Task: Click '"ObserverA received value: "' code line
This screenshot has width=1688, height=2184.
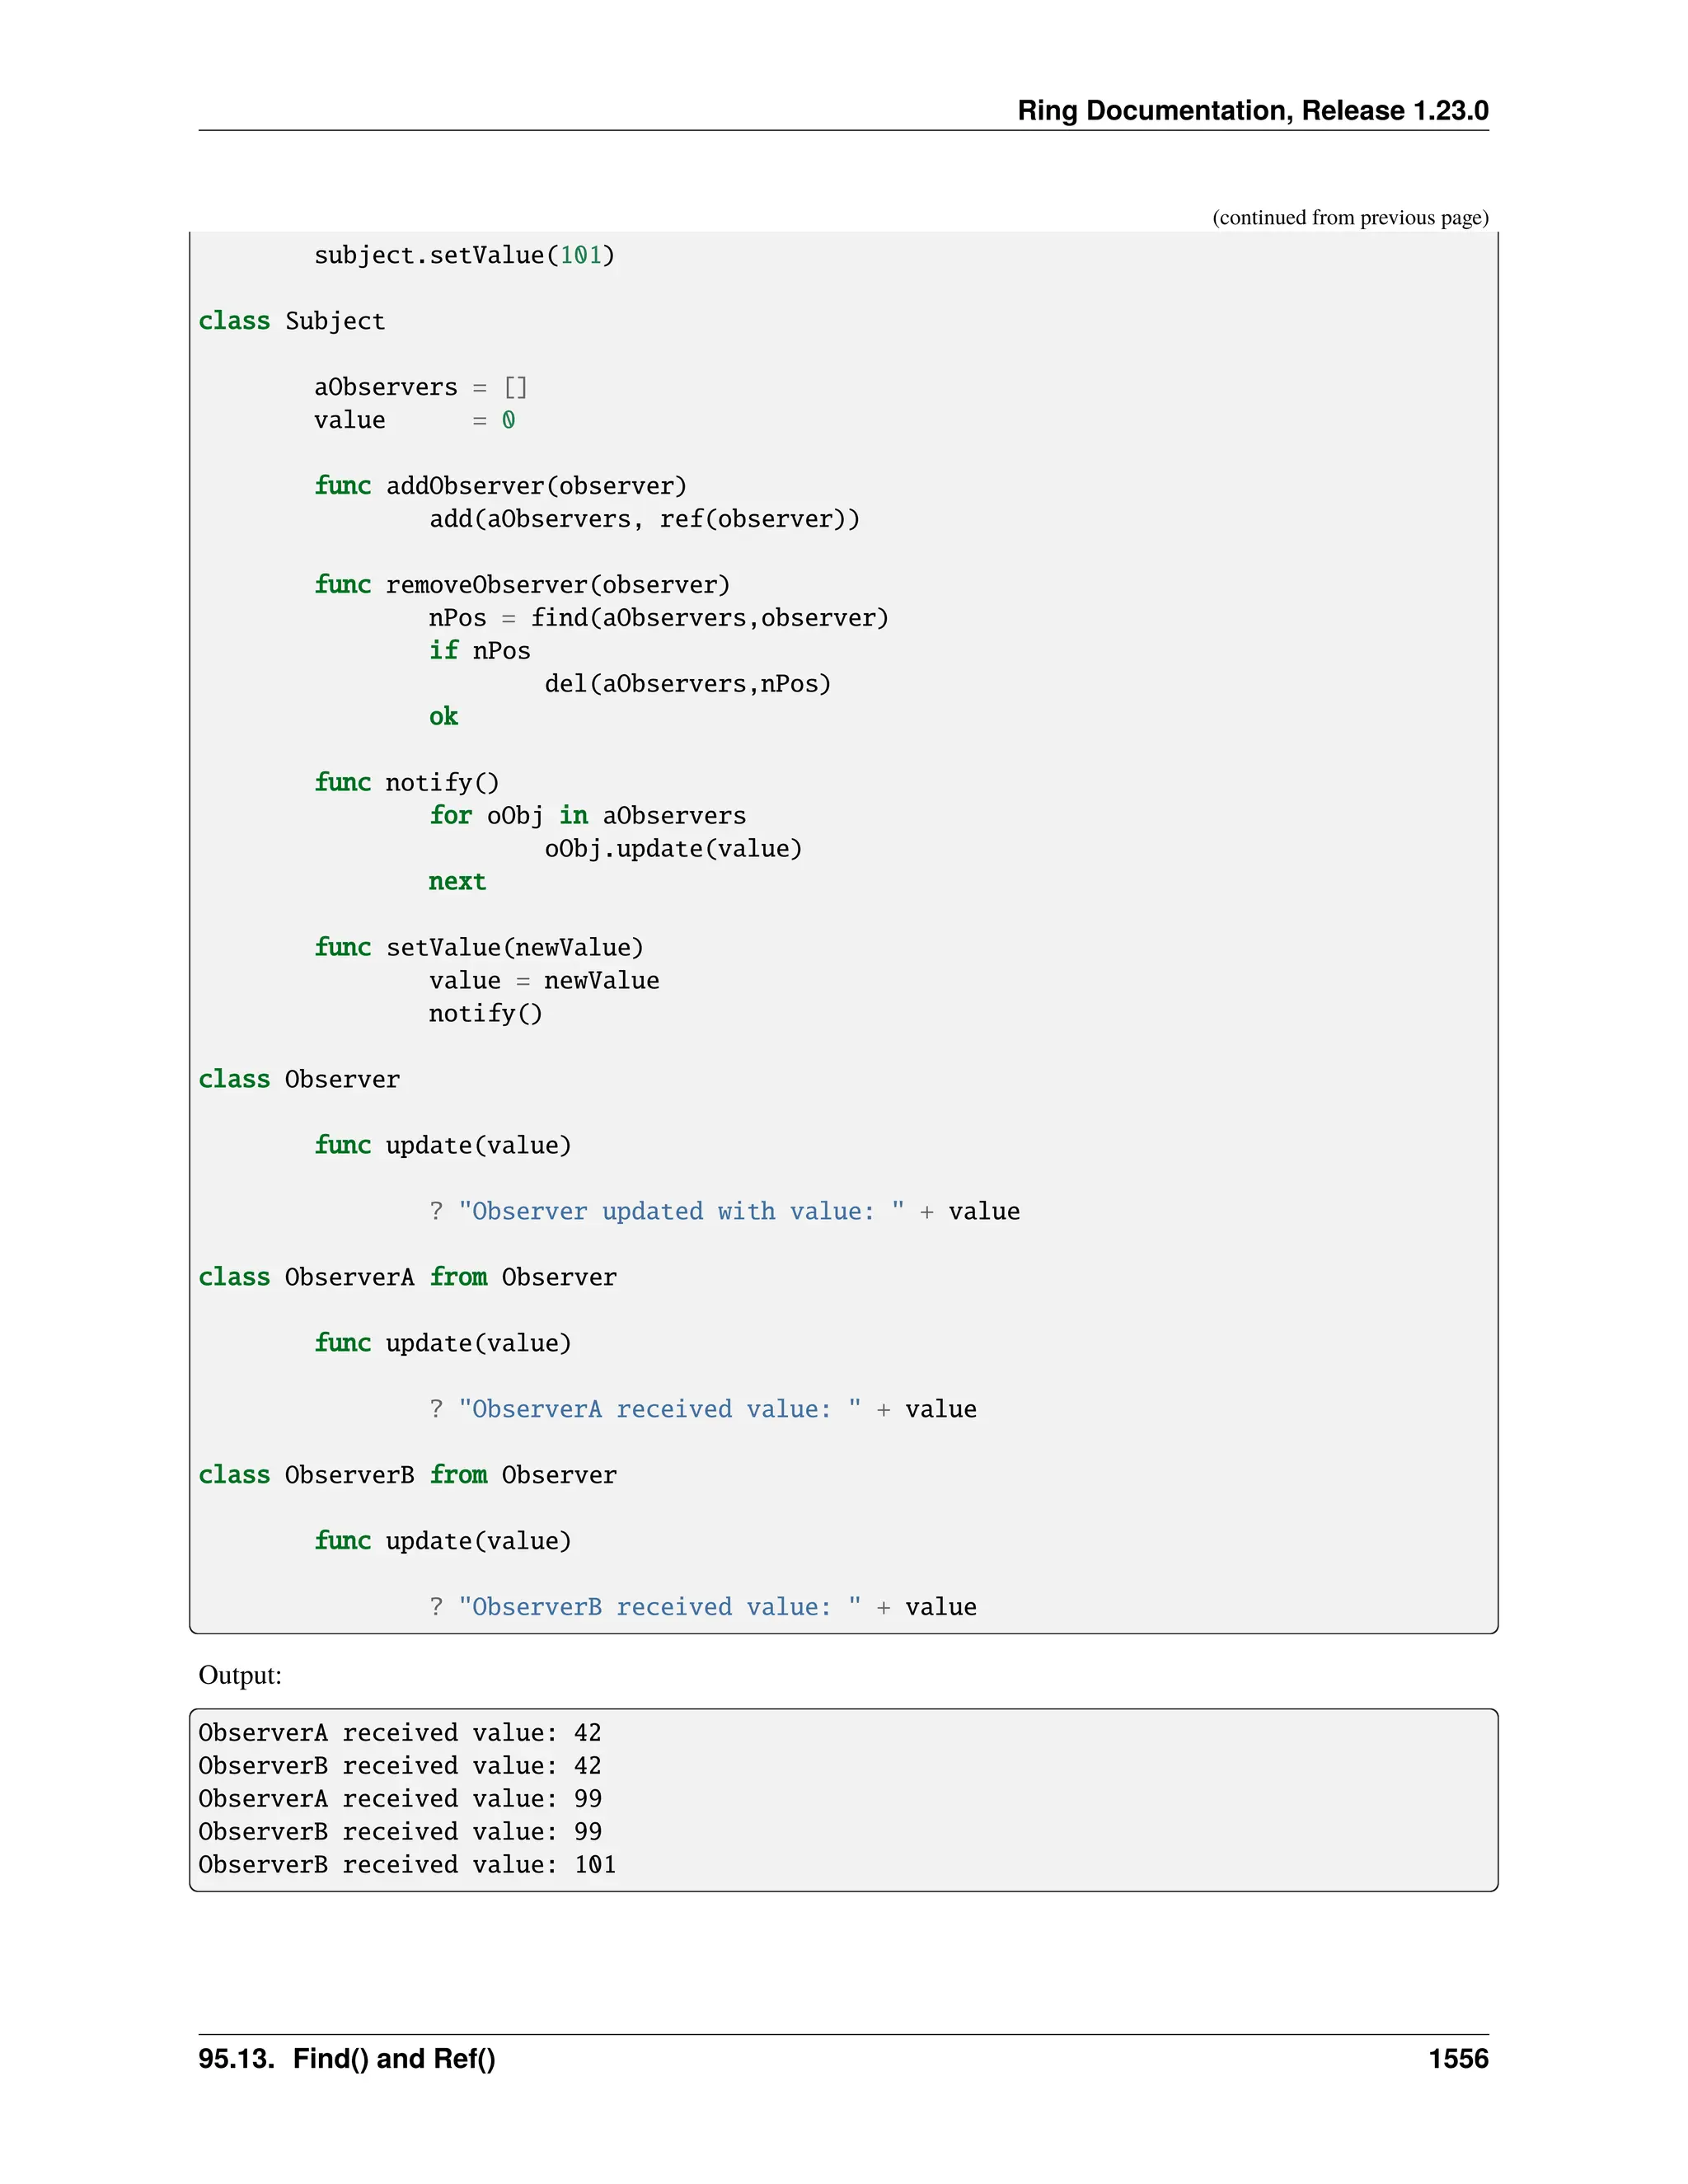Action: 703,1409
